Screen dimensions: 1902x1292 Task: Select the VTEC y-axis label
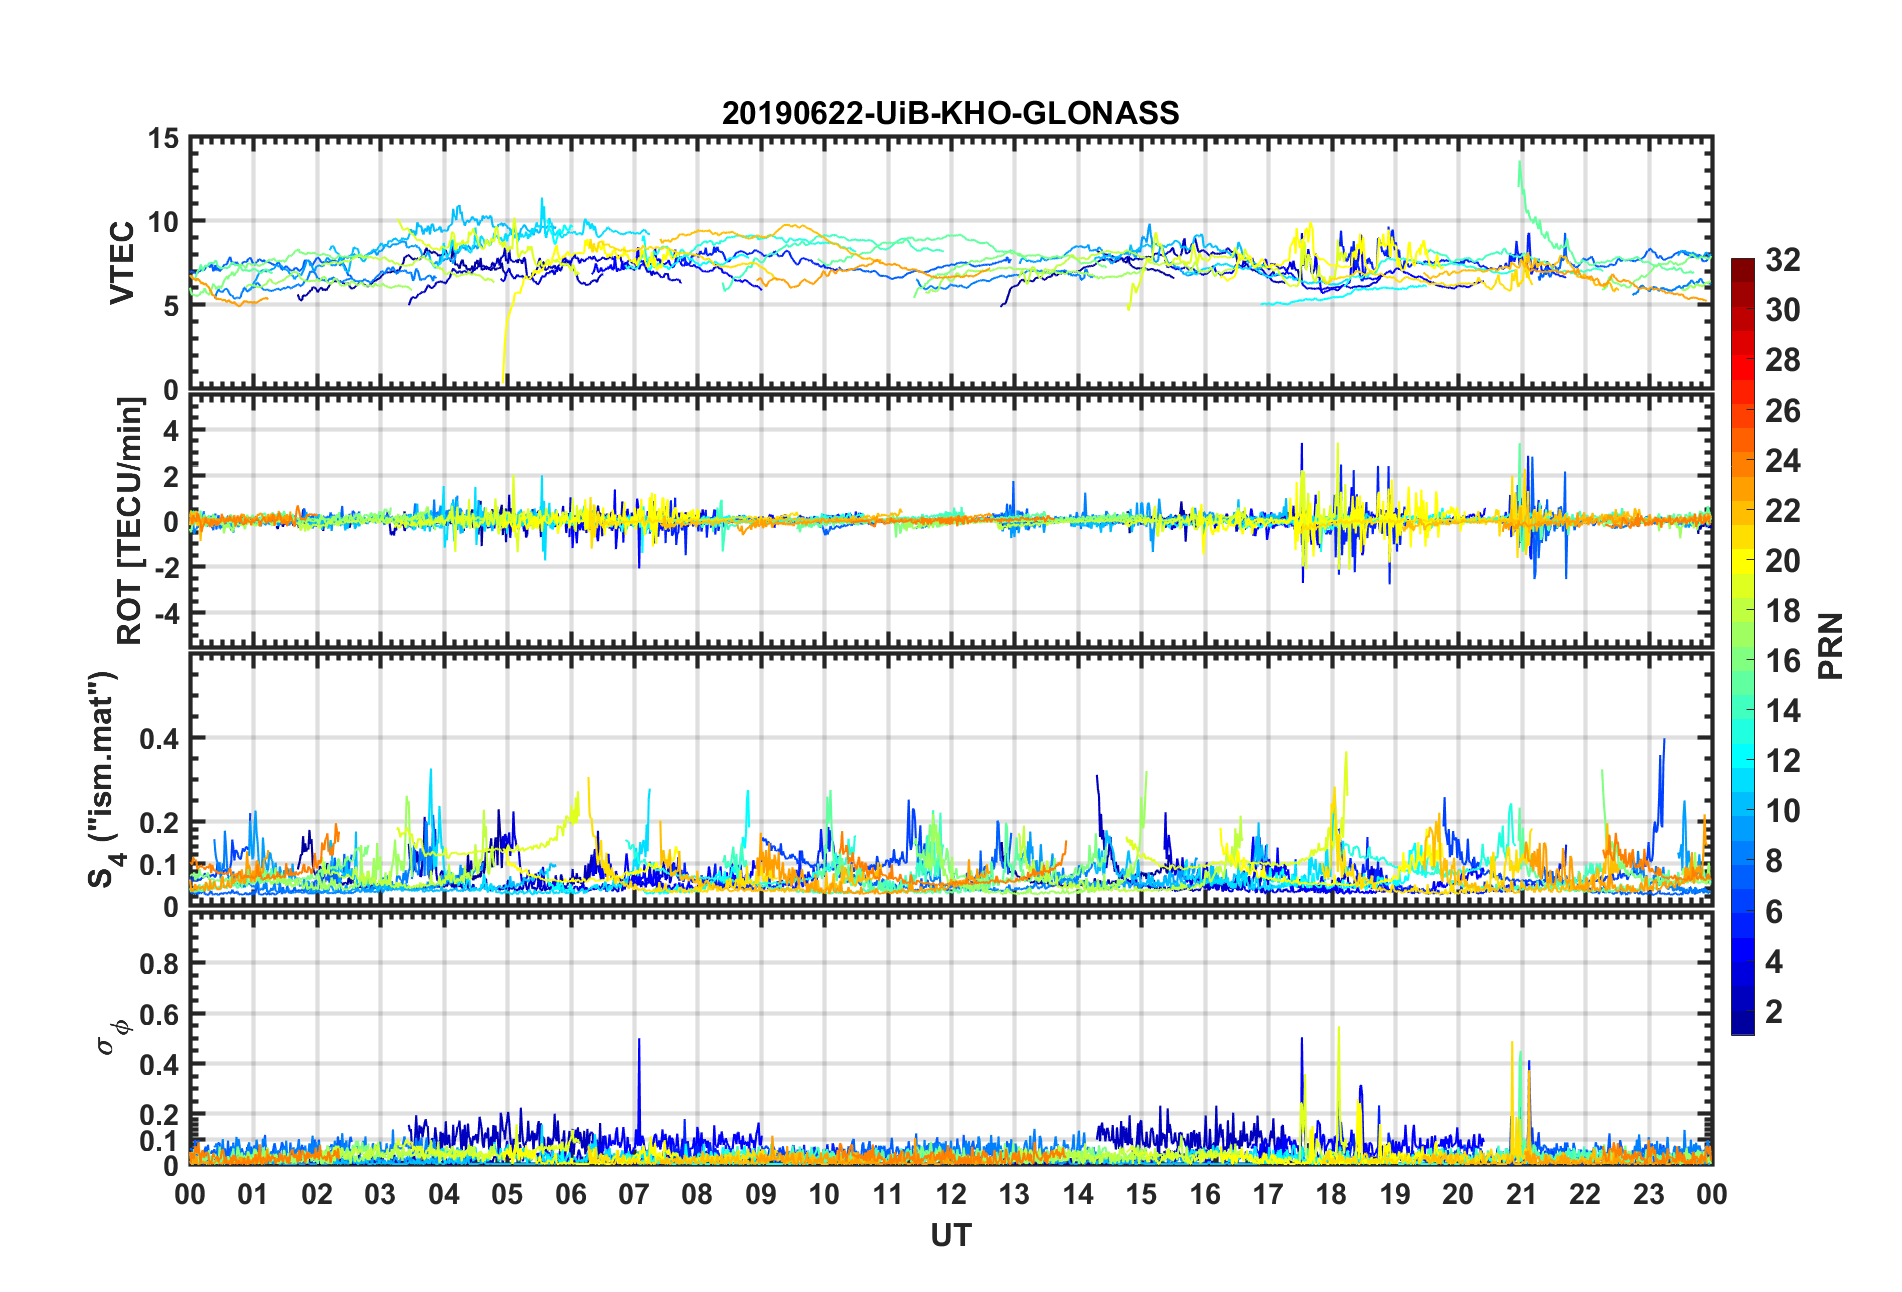[x=122, y=263]
